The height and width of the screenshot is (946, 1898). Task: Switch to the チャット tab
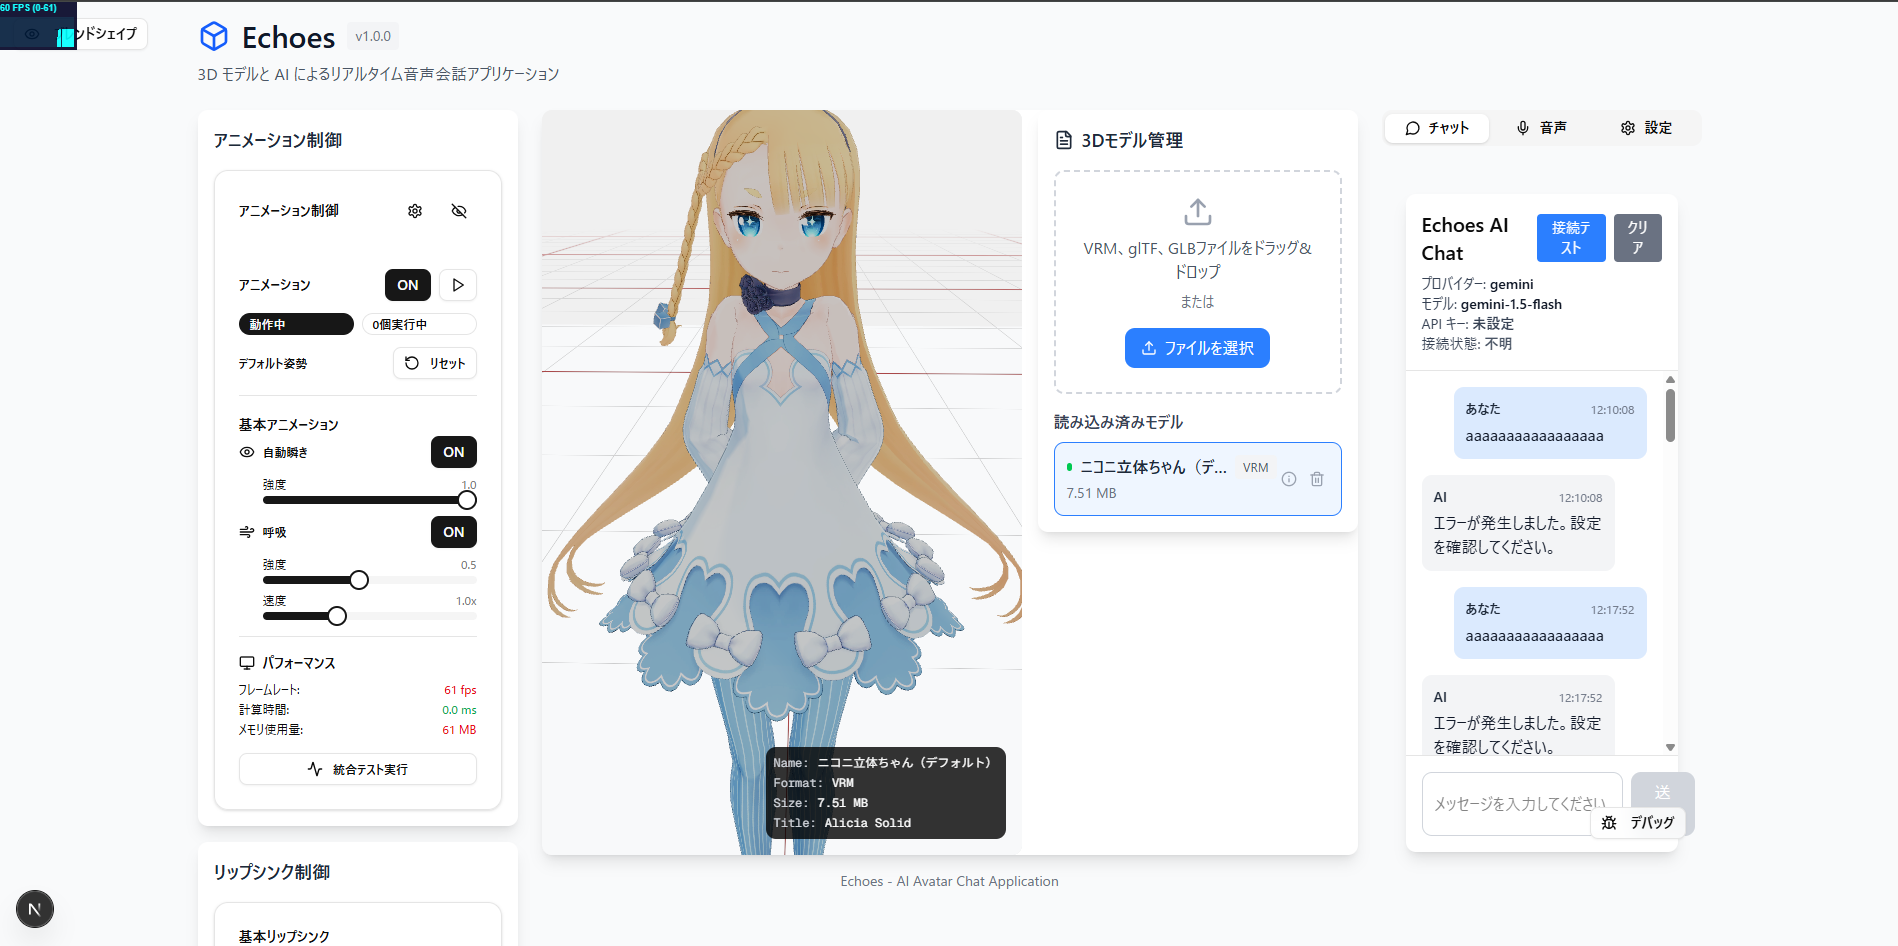coord(1437,128)
